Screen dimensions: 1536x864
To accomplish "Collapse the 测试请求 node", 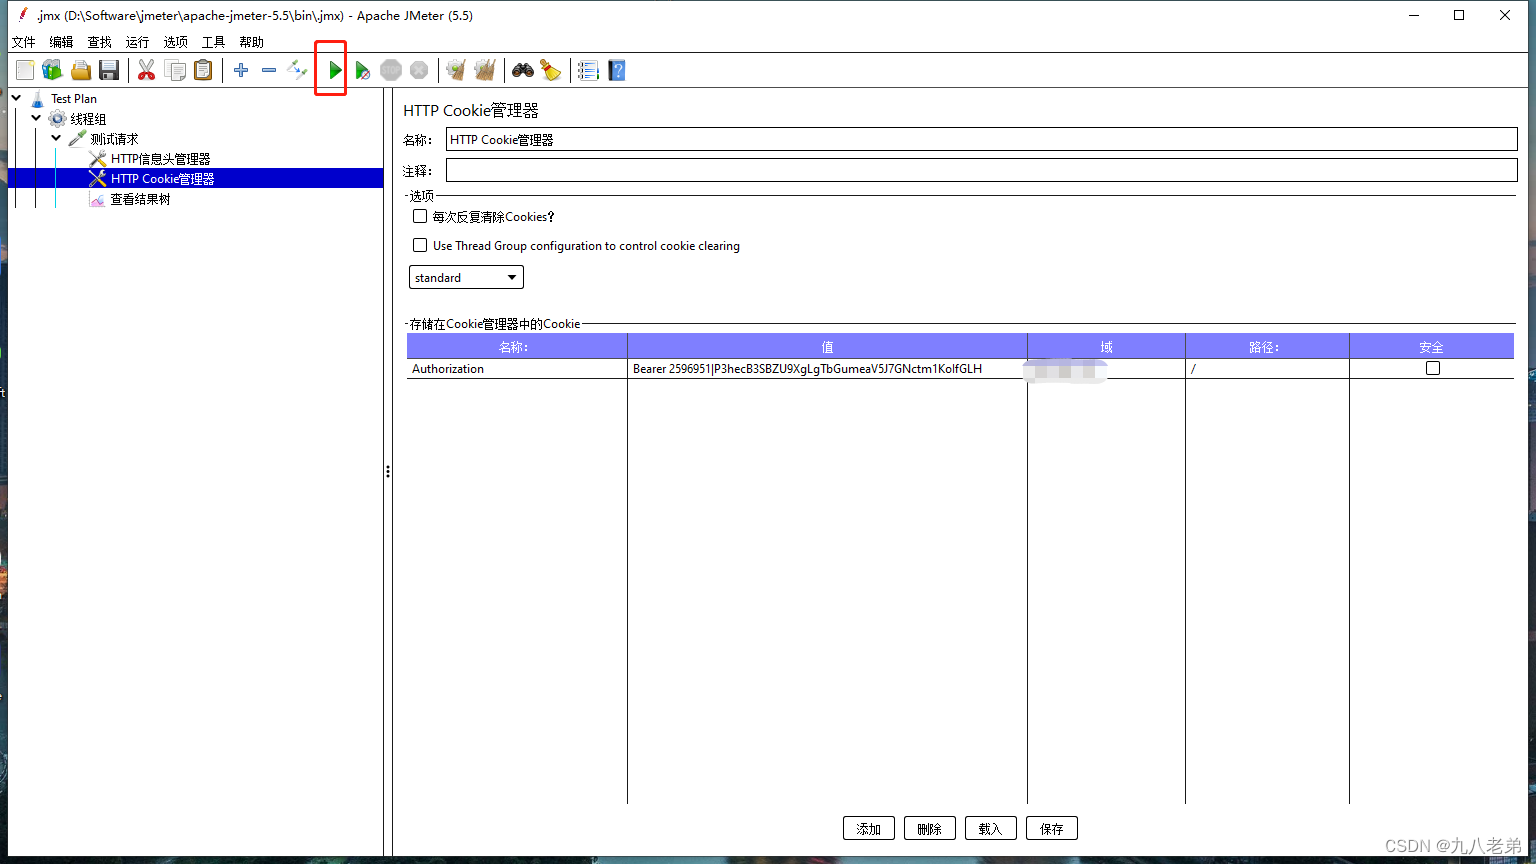I will click(x=56, y=138).
